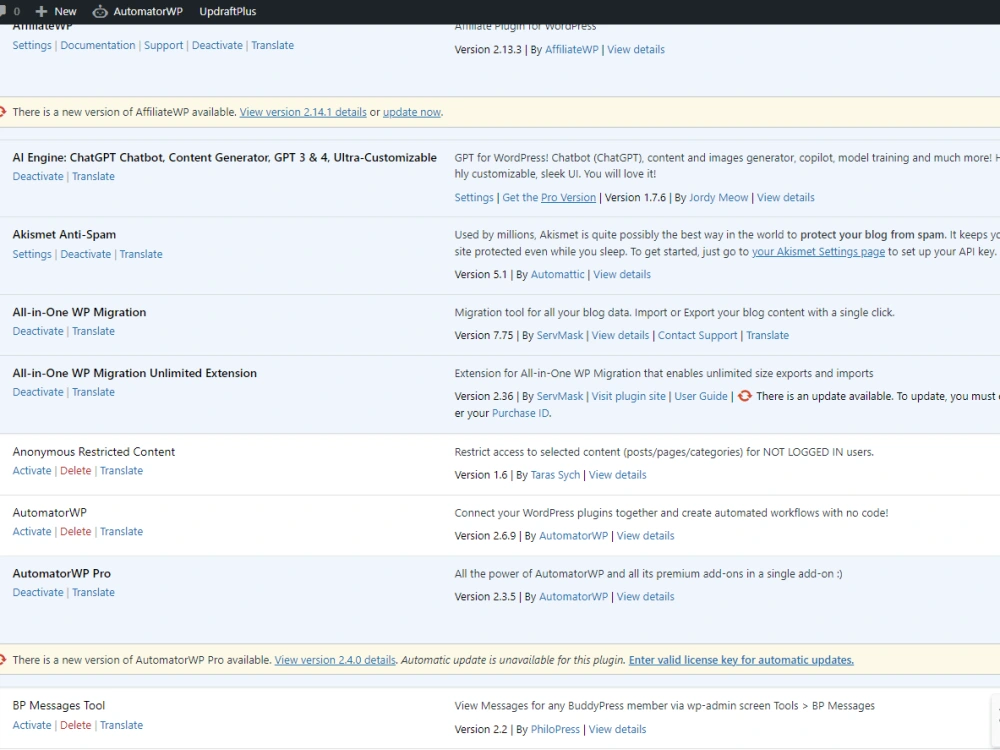Click View version 2.14.1 details link

[303, 112]
